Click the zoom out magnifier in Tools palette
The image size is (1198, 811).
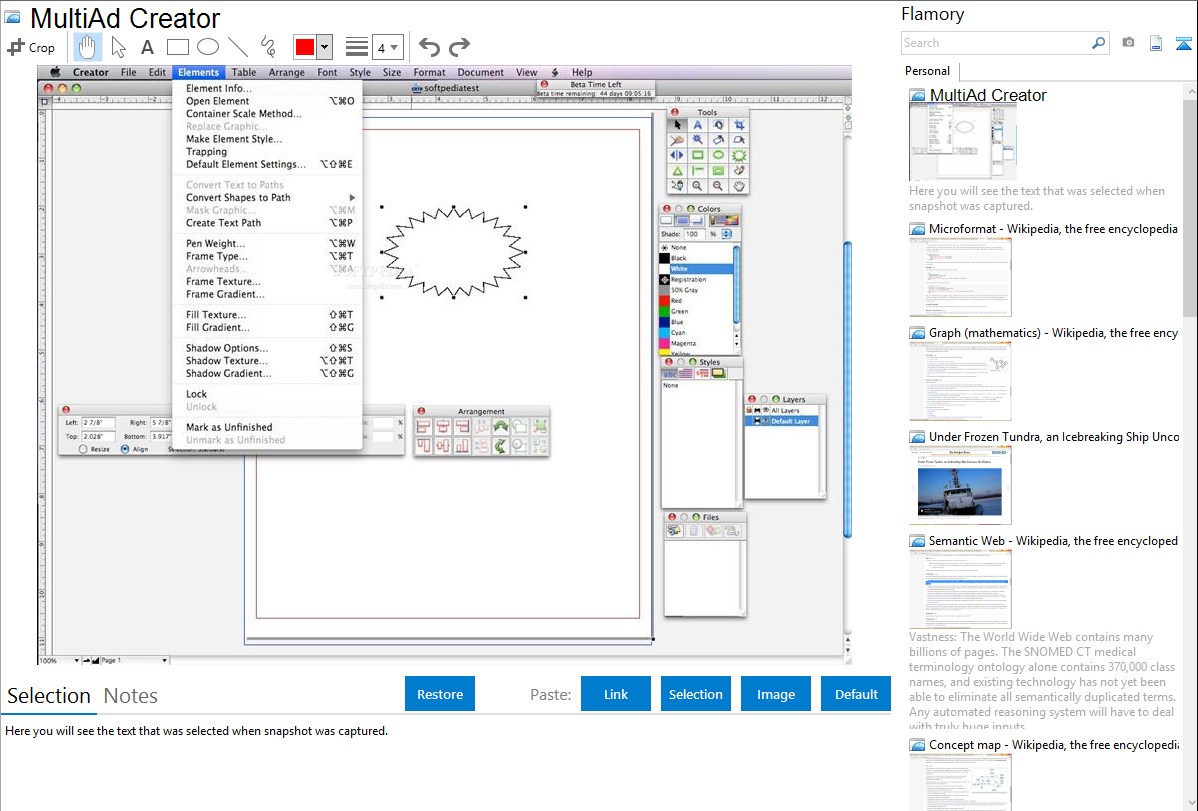point(718,186)
